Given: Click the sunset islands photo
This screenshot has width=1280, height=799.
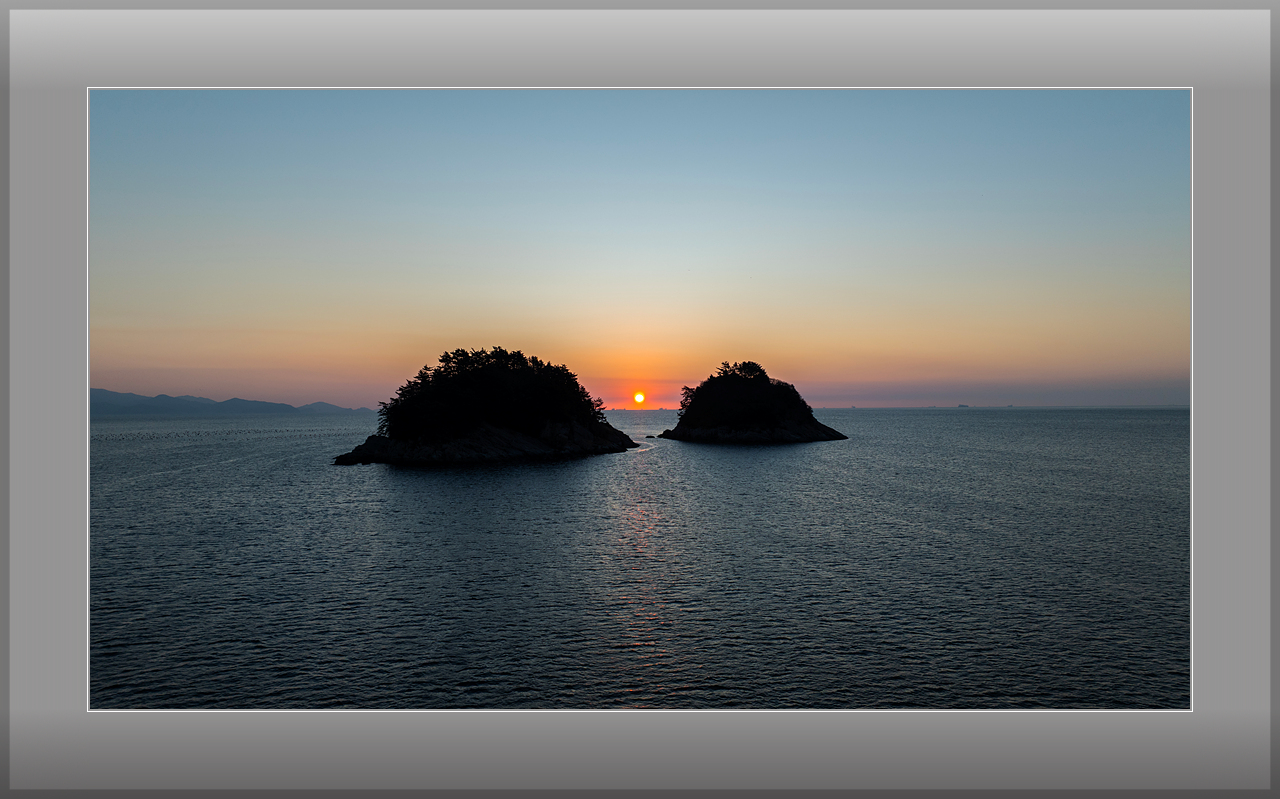Looking at the screenshot, I should click(x=640, y=399).
